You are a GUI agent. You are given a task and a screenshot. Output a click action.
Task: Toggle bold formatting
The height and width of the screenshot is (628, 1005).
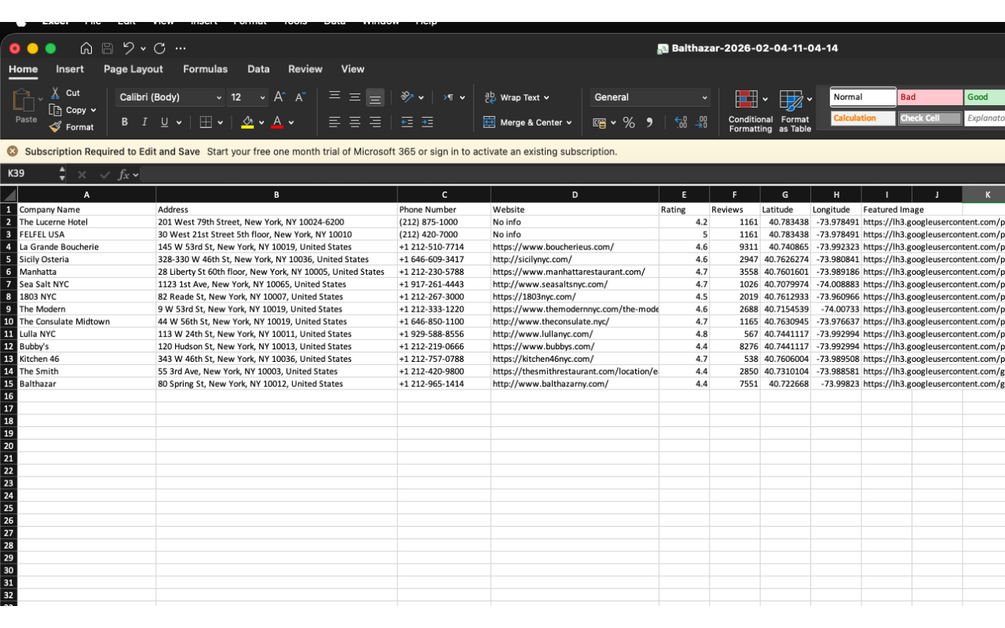coord(124,122)
